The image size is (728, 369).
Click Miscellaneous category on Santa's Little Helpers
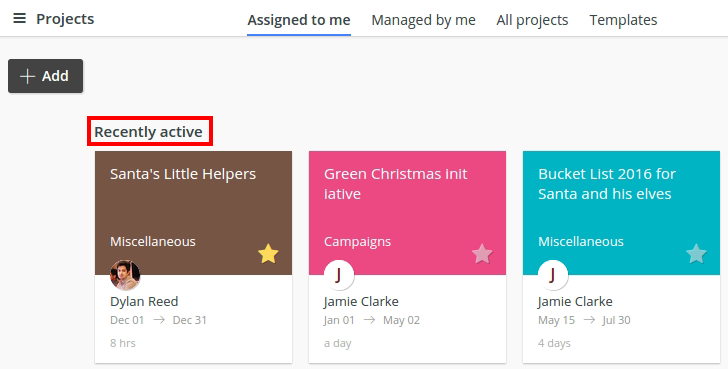[x=153, y=241]
